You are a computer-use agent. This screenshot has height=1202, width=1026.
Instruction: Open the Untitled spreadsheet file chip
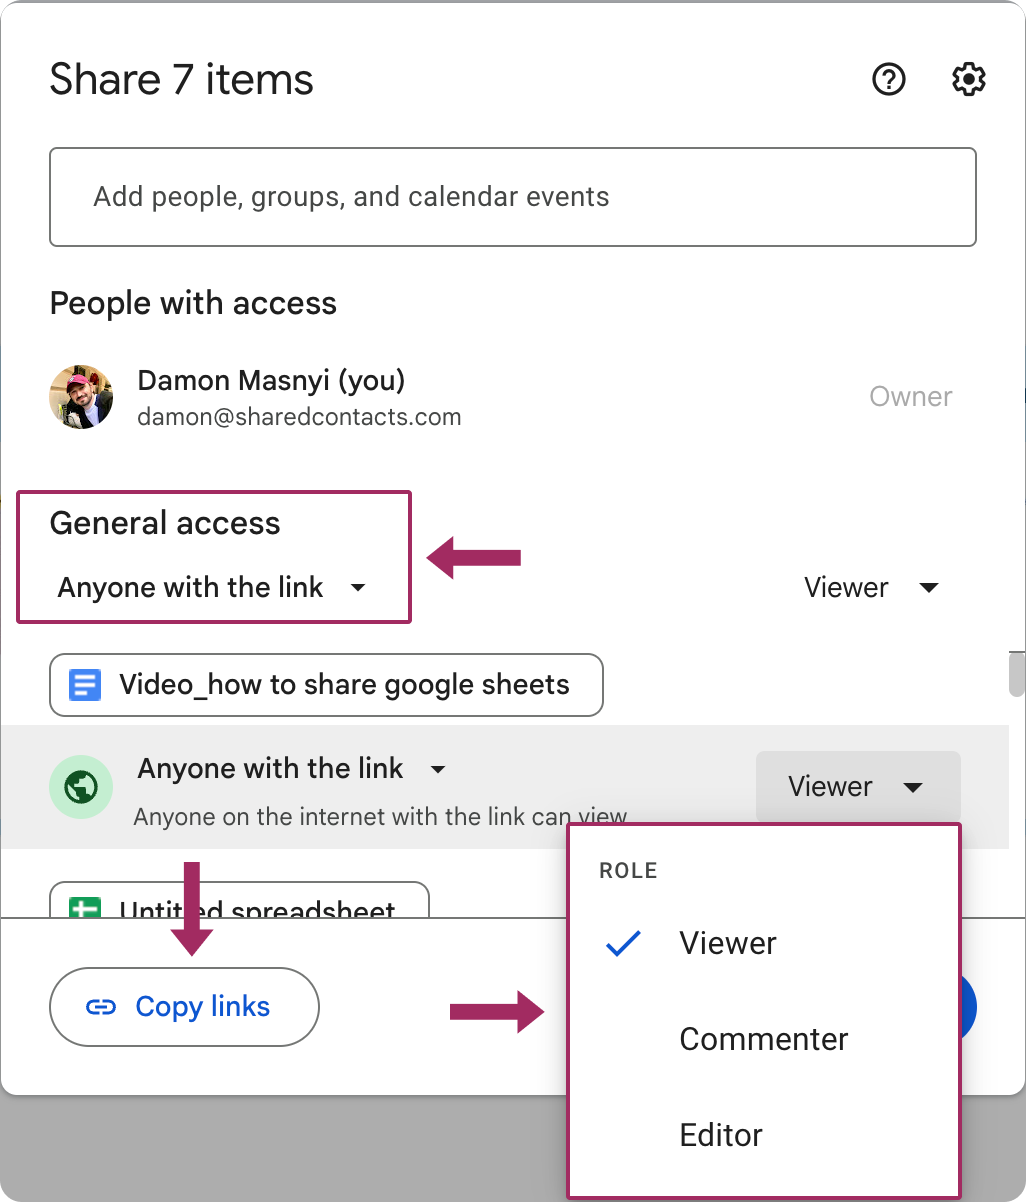[x=239, y=900]
